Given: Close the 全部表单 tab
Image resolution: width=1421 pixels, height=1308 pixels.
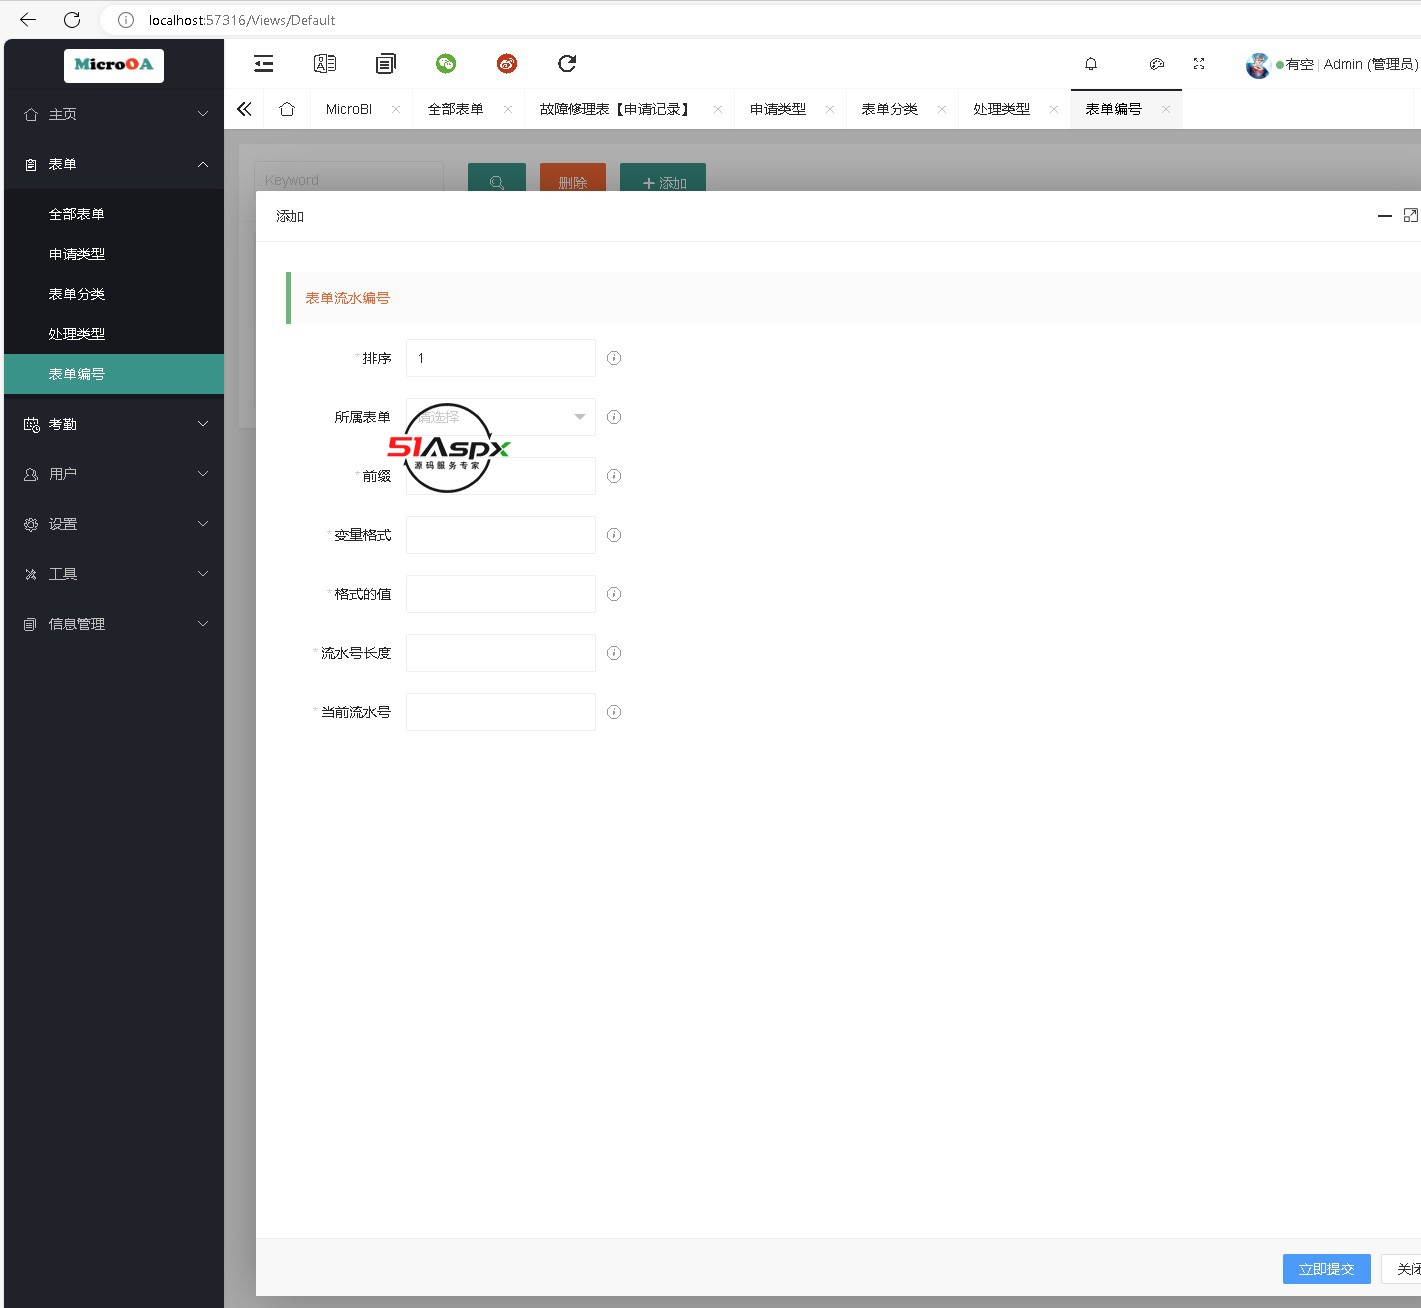Looking at the screenshot, I should point(508,109).
